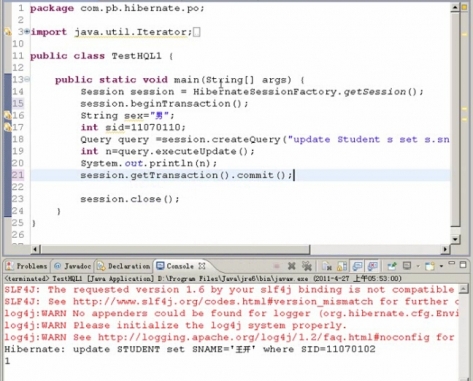The height and width of the screenshot is (381, 473).
Task: Toggle Show Console on standard error change
Action: pos(372,266)
